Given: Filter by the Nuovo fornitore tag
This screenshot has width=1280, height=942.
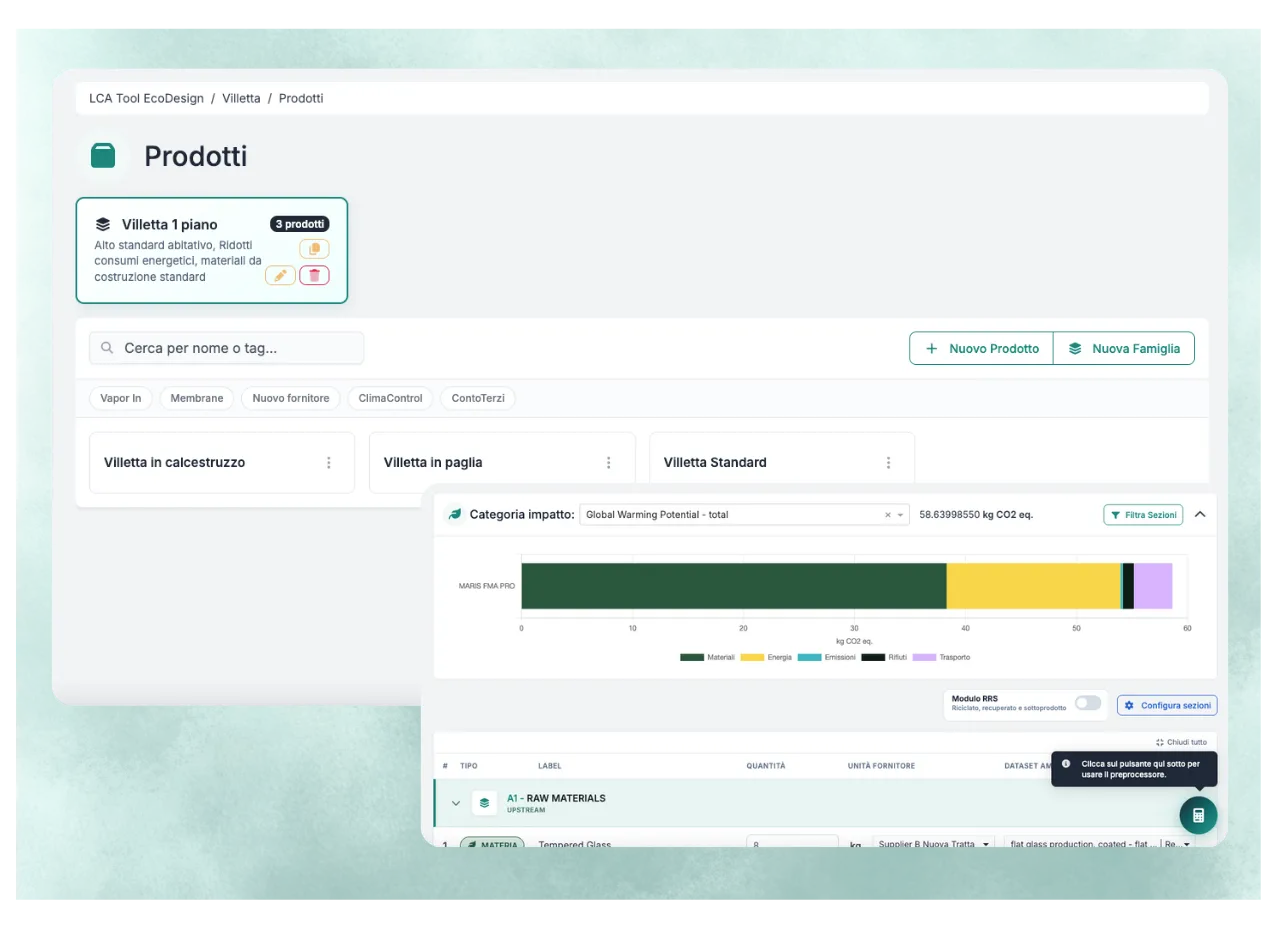Looking at the screenshot, I should [291, 398].
